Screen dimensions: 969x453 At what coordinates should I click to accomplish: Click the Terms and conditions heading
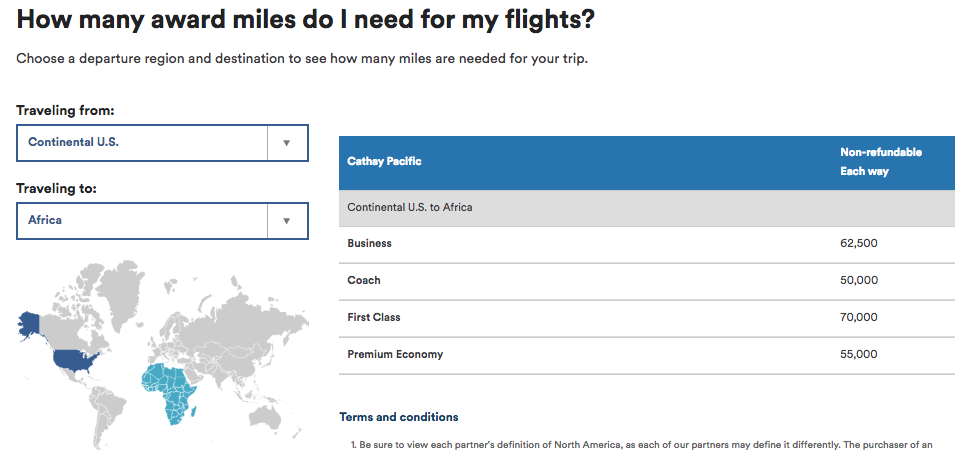point(399,417)
